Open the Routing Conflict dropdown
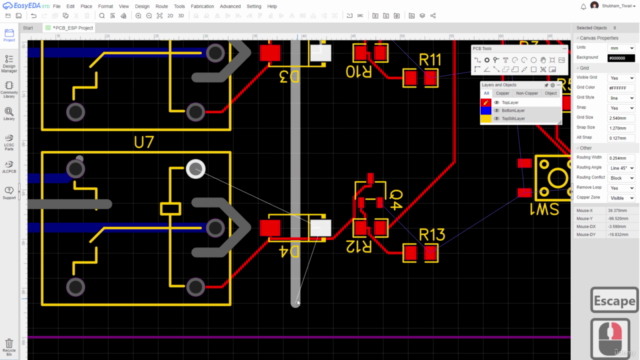Viewport: 640px width, 360px height. [x=621, y=178]
